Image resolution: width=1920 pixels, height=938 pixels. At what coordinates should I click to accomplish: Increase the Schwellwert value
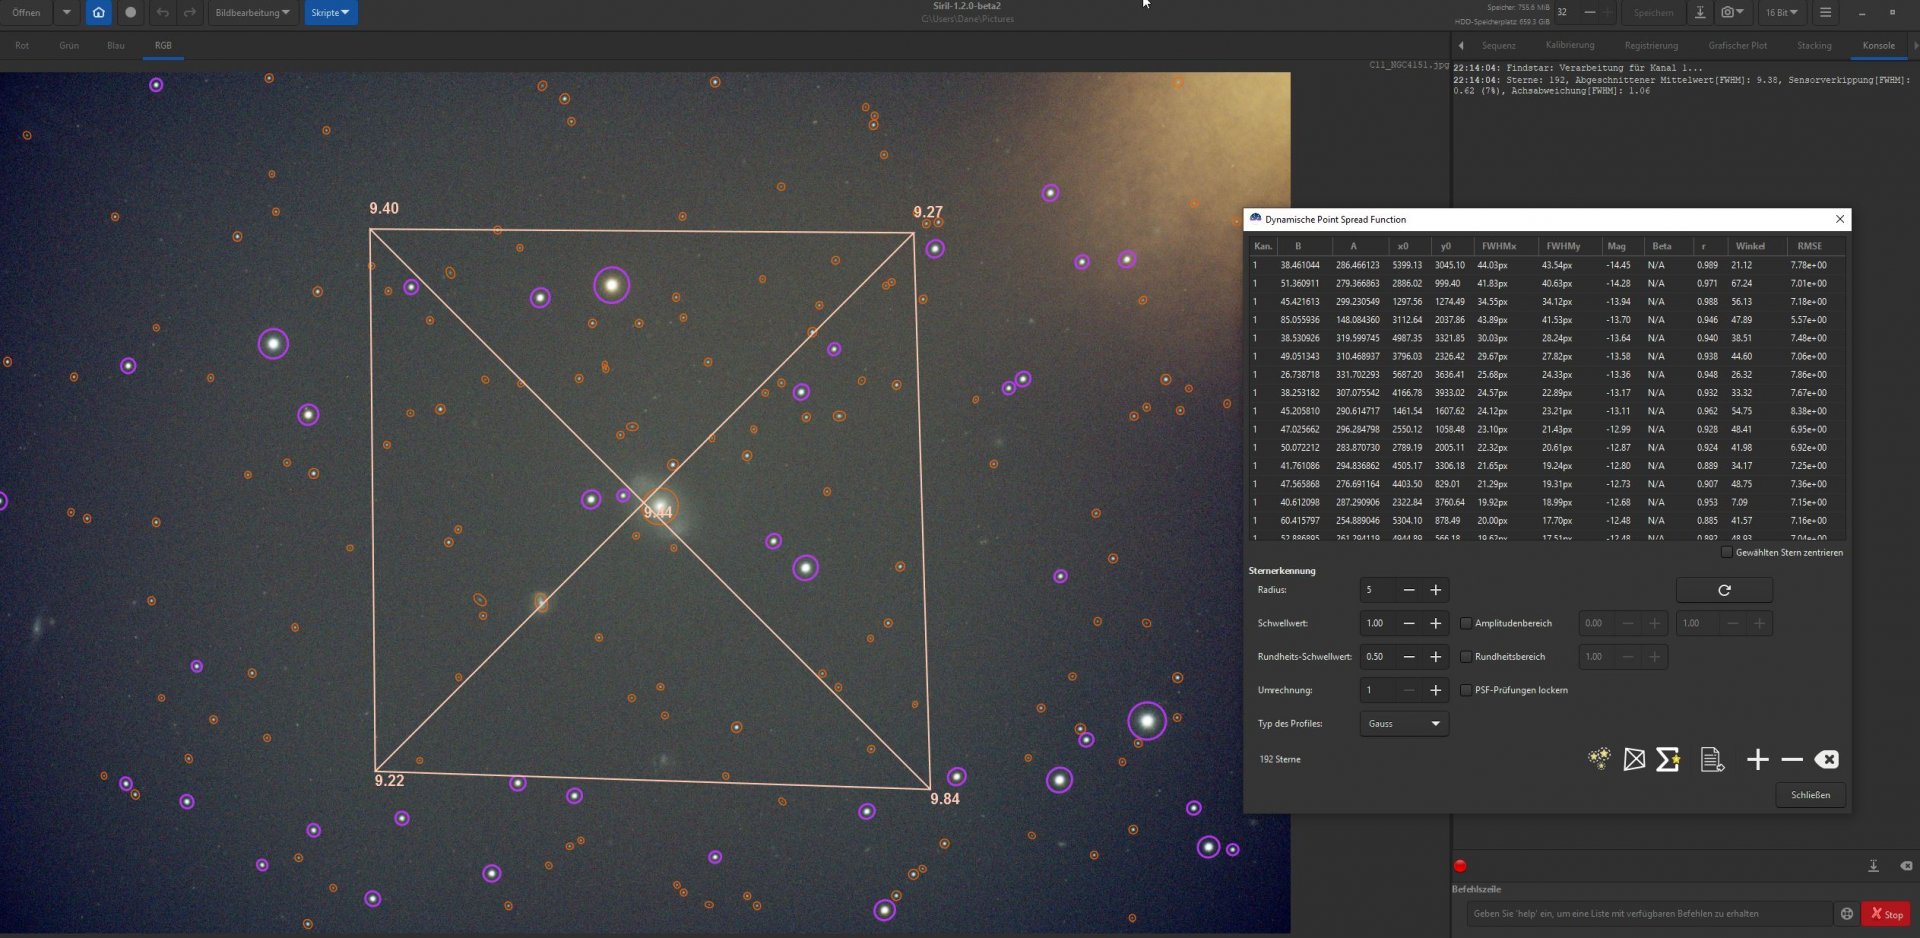1435,623
